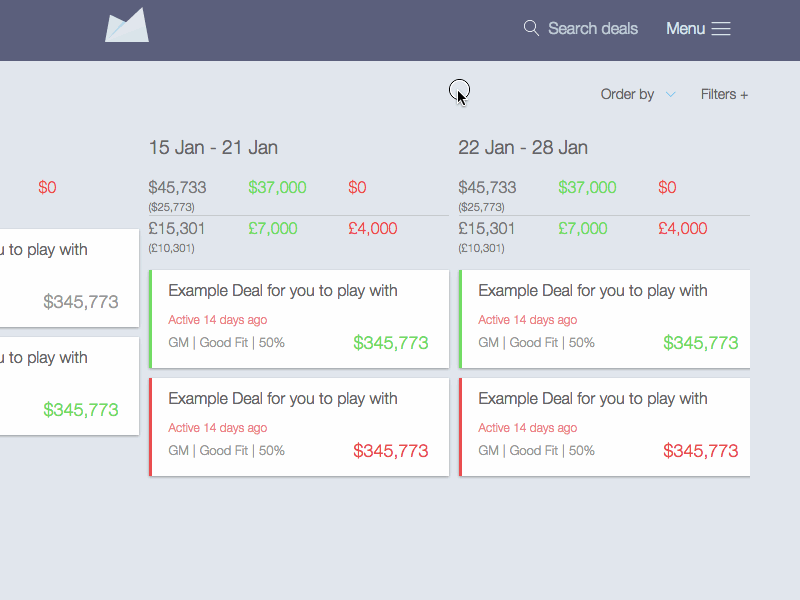Select the red Example Deal card under 22 Jan
Screen dimensions: 800x600
click(605, 427)
